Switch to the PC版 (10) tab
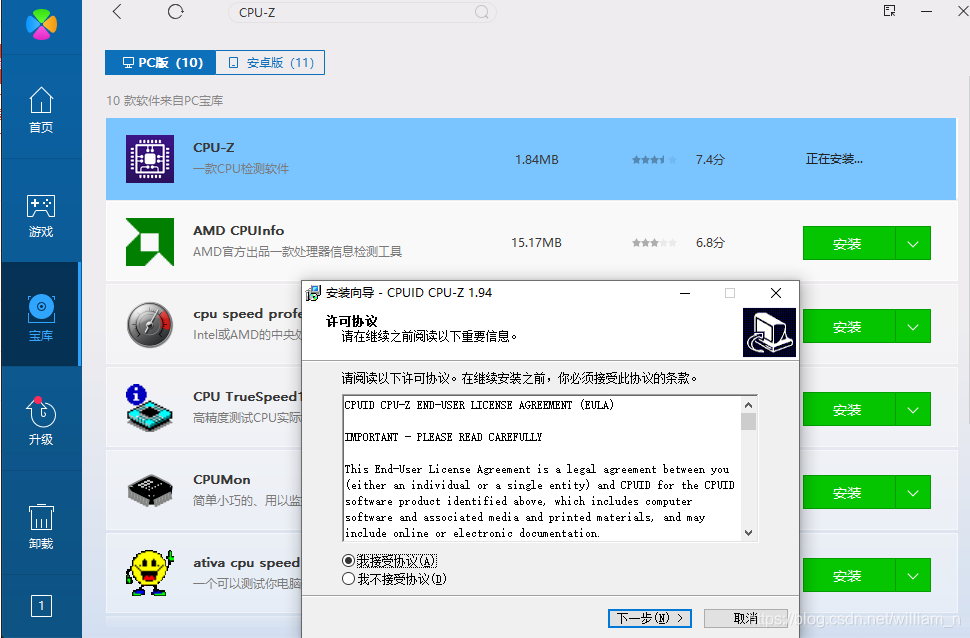Image resolution: width=970 pixels, height=638 pixels. tap(160, 63)
